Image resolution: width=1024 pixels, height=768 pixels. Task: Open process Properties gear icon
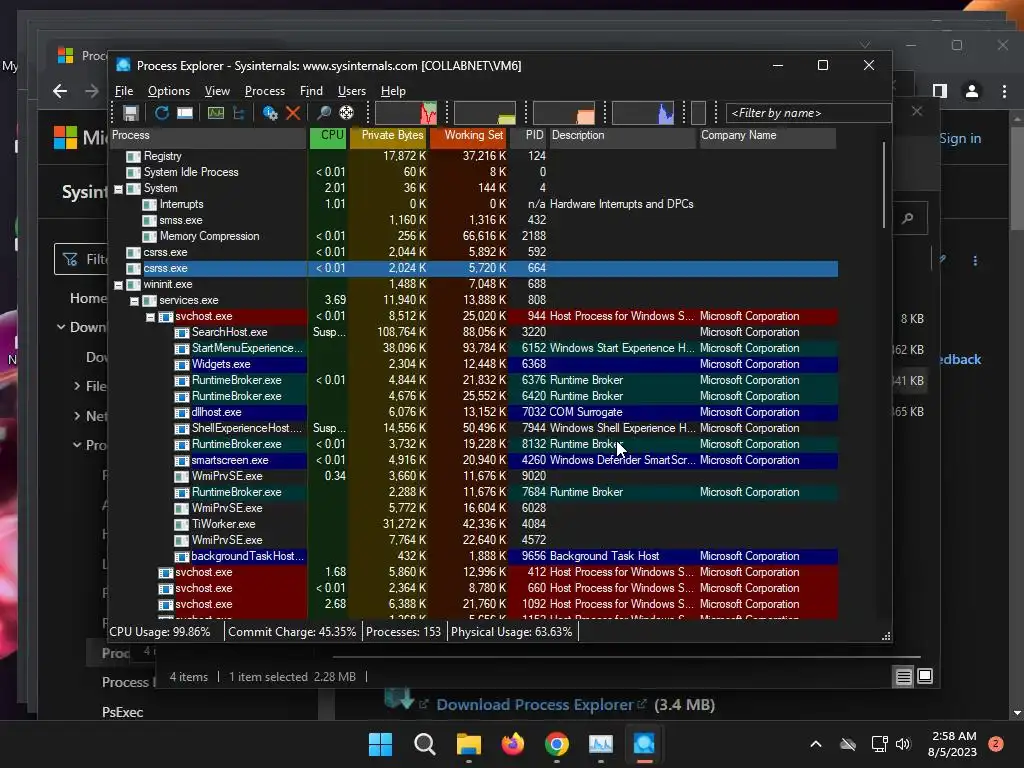pyautogui.click(x=270, y=113)
